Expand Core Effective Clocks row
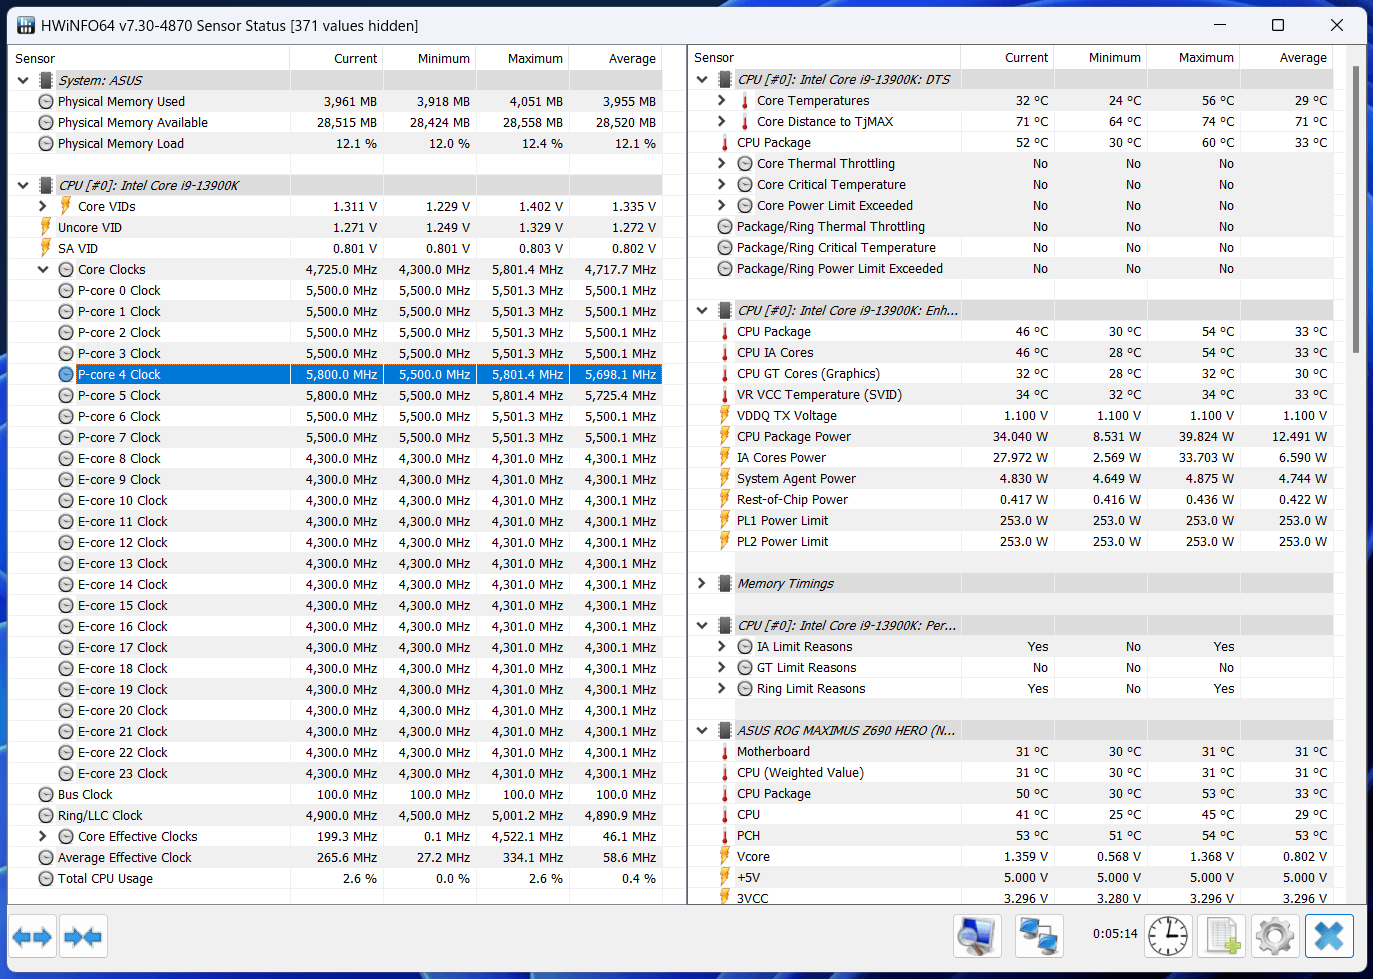This screenshot has width=1373, height=979. tap(43, 836)
